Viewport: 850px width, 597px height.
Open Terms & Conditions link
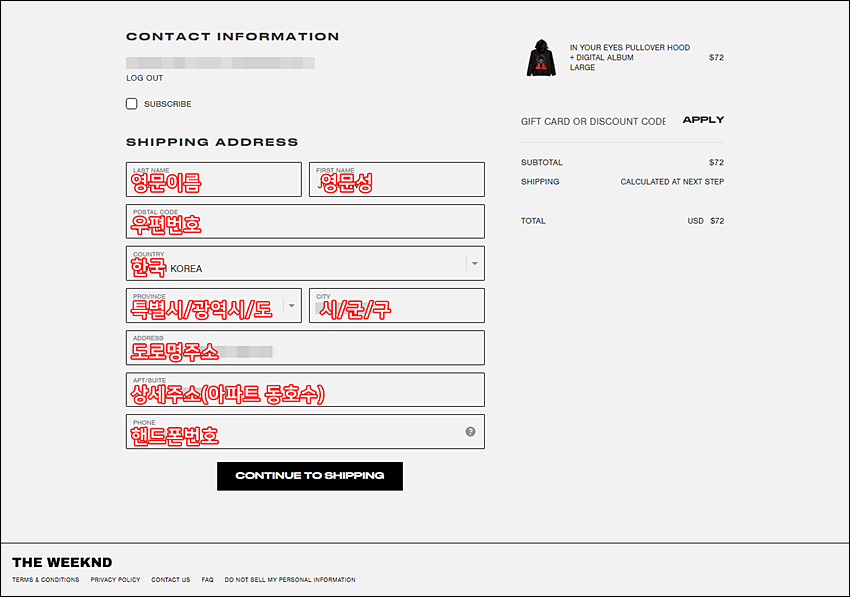[x=46, y=580]
